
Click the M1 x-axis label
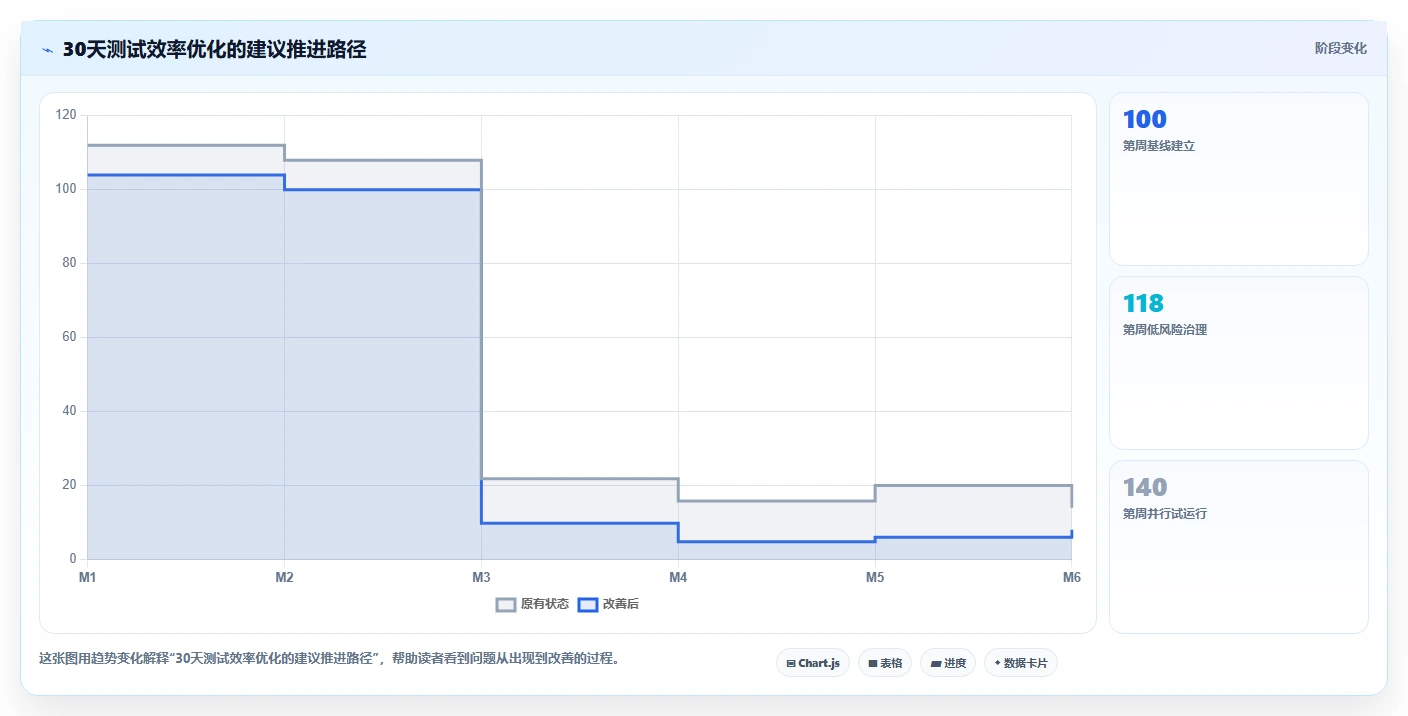(88, 577)
